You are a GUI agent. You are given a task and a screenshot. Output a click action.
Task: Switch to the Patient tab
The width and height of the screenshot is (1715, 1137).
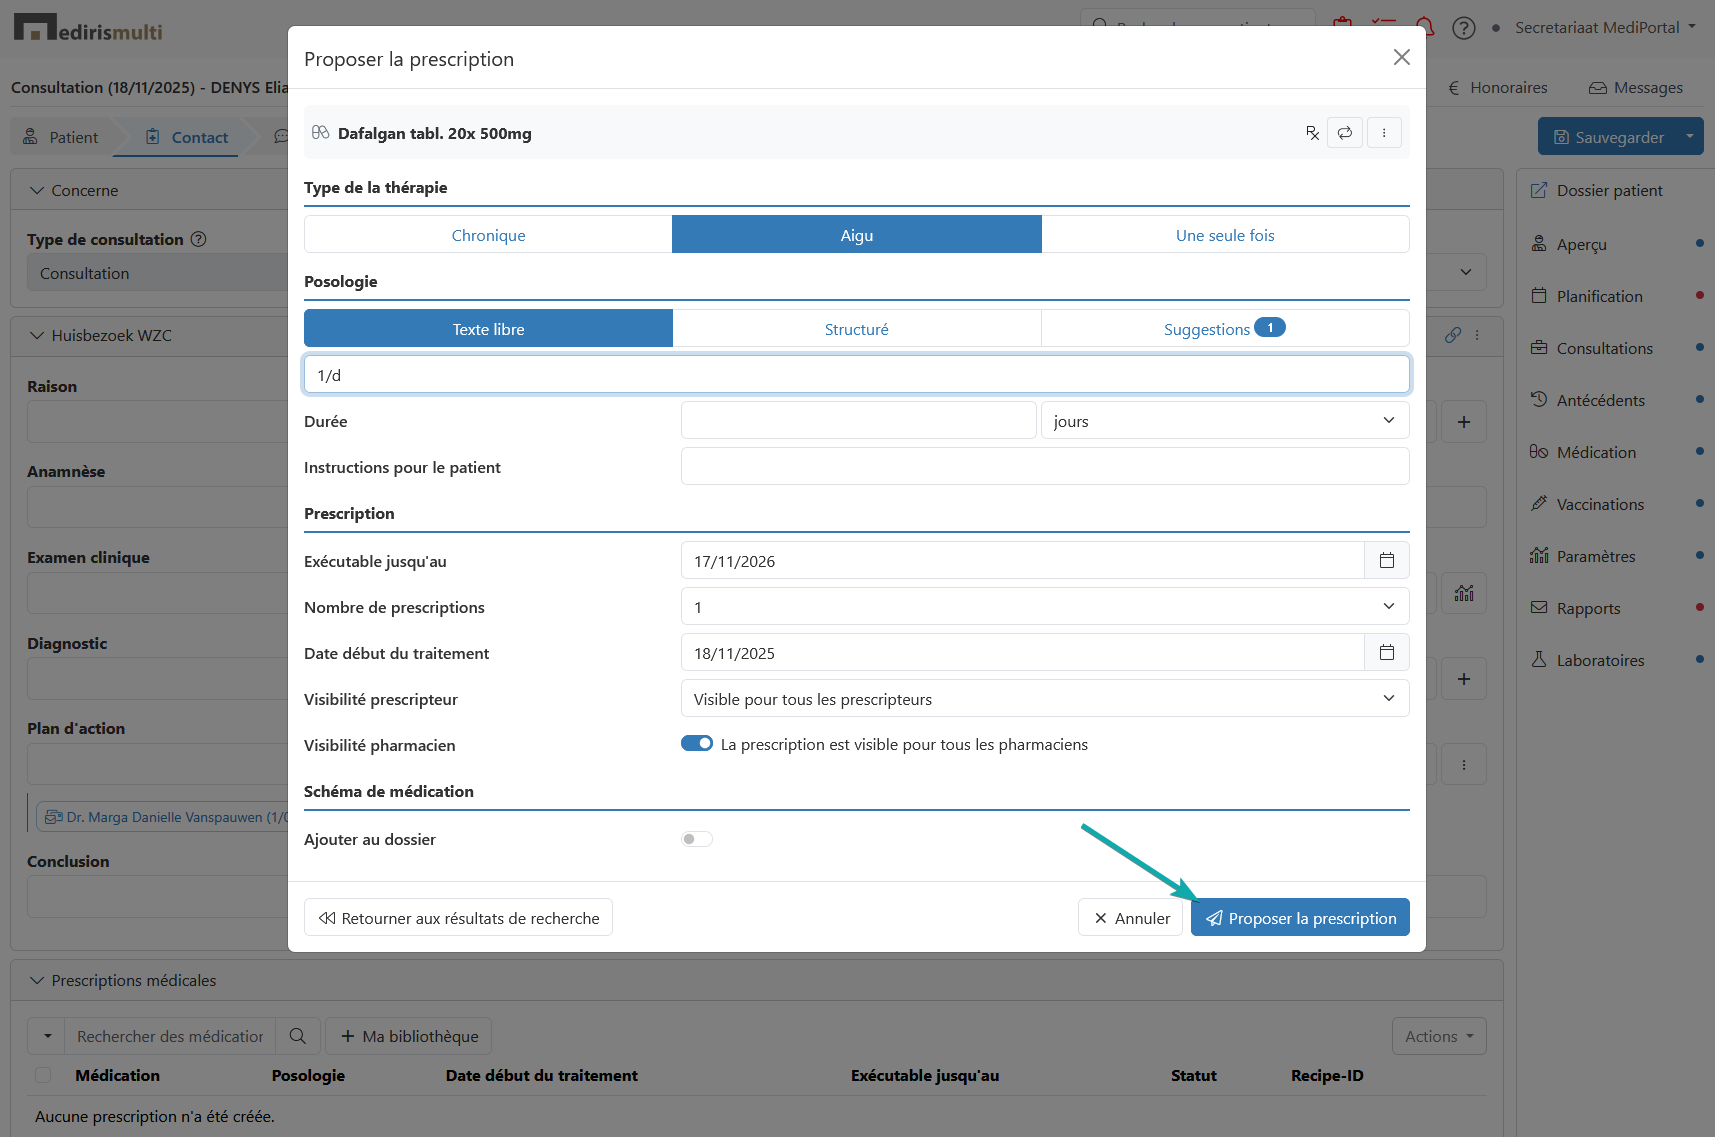point(61,137)
